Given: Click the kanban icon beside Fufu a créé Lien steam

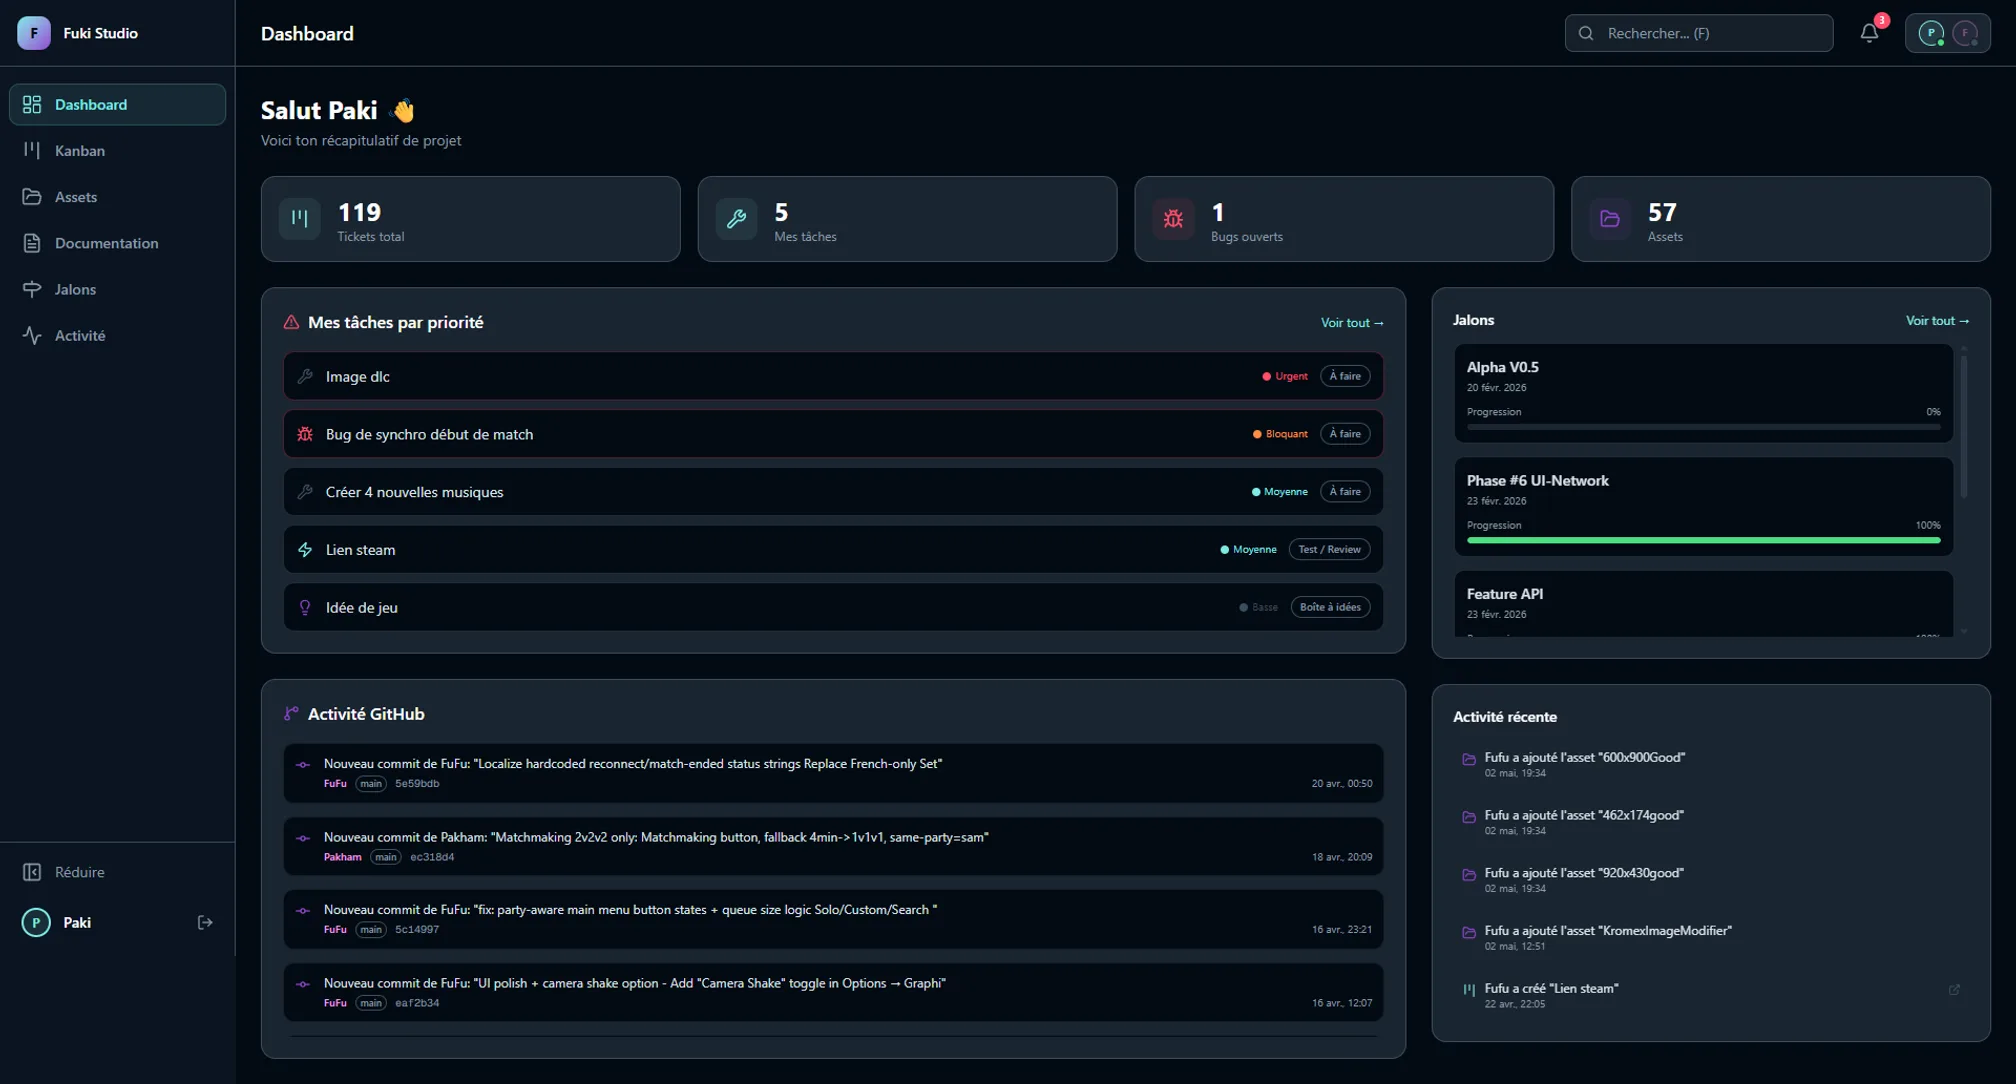Looking at the screenshot, I should (x=1469, y=990).
